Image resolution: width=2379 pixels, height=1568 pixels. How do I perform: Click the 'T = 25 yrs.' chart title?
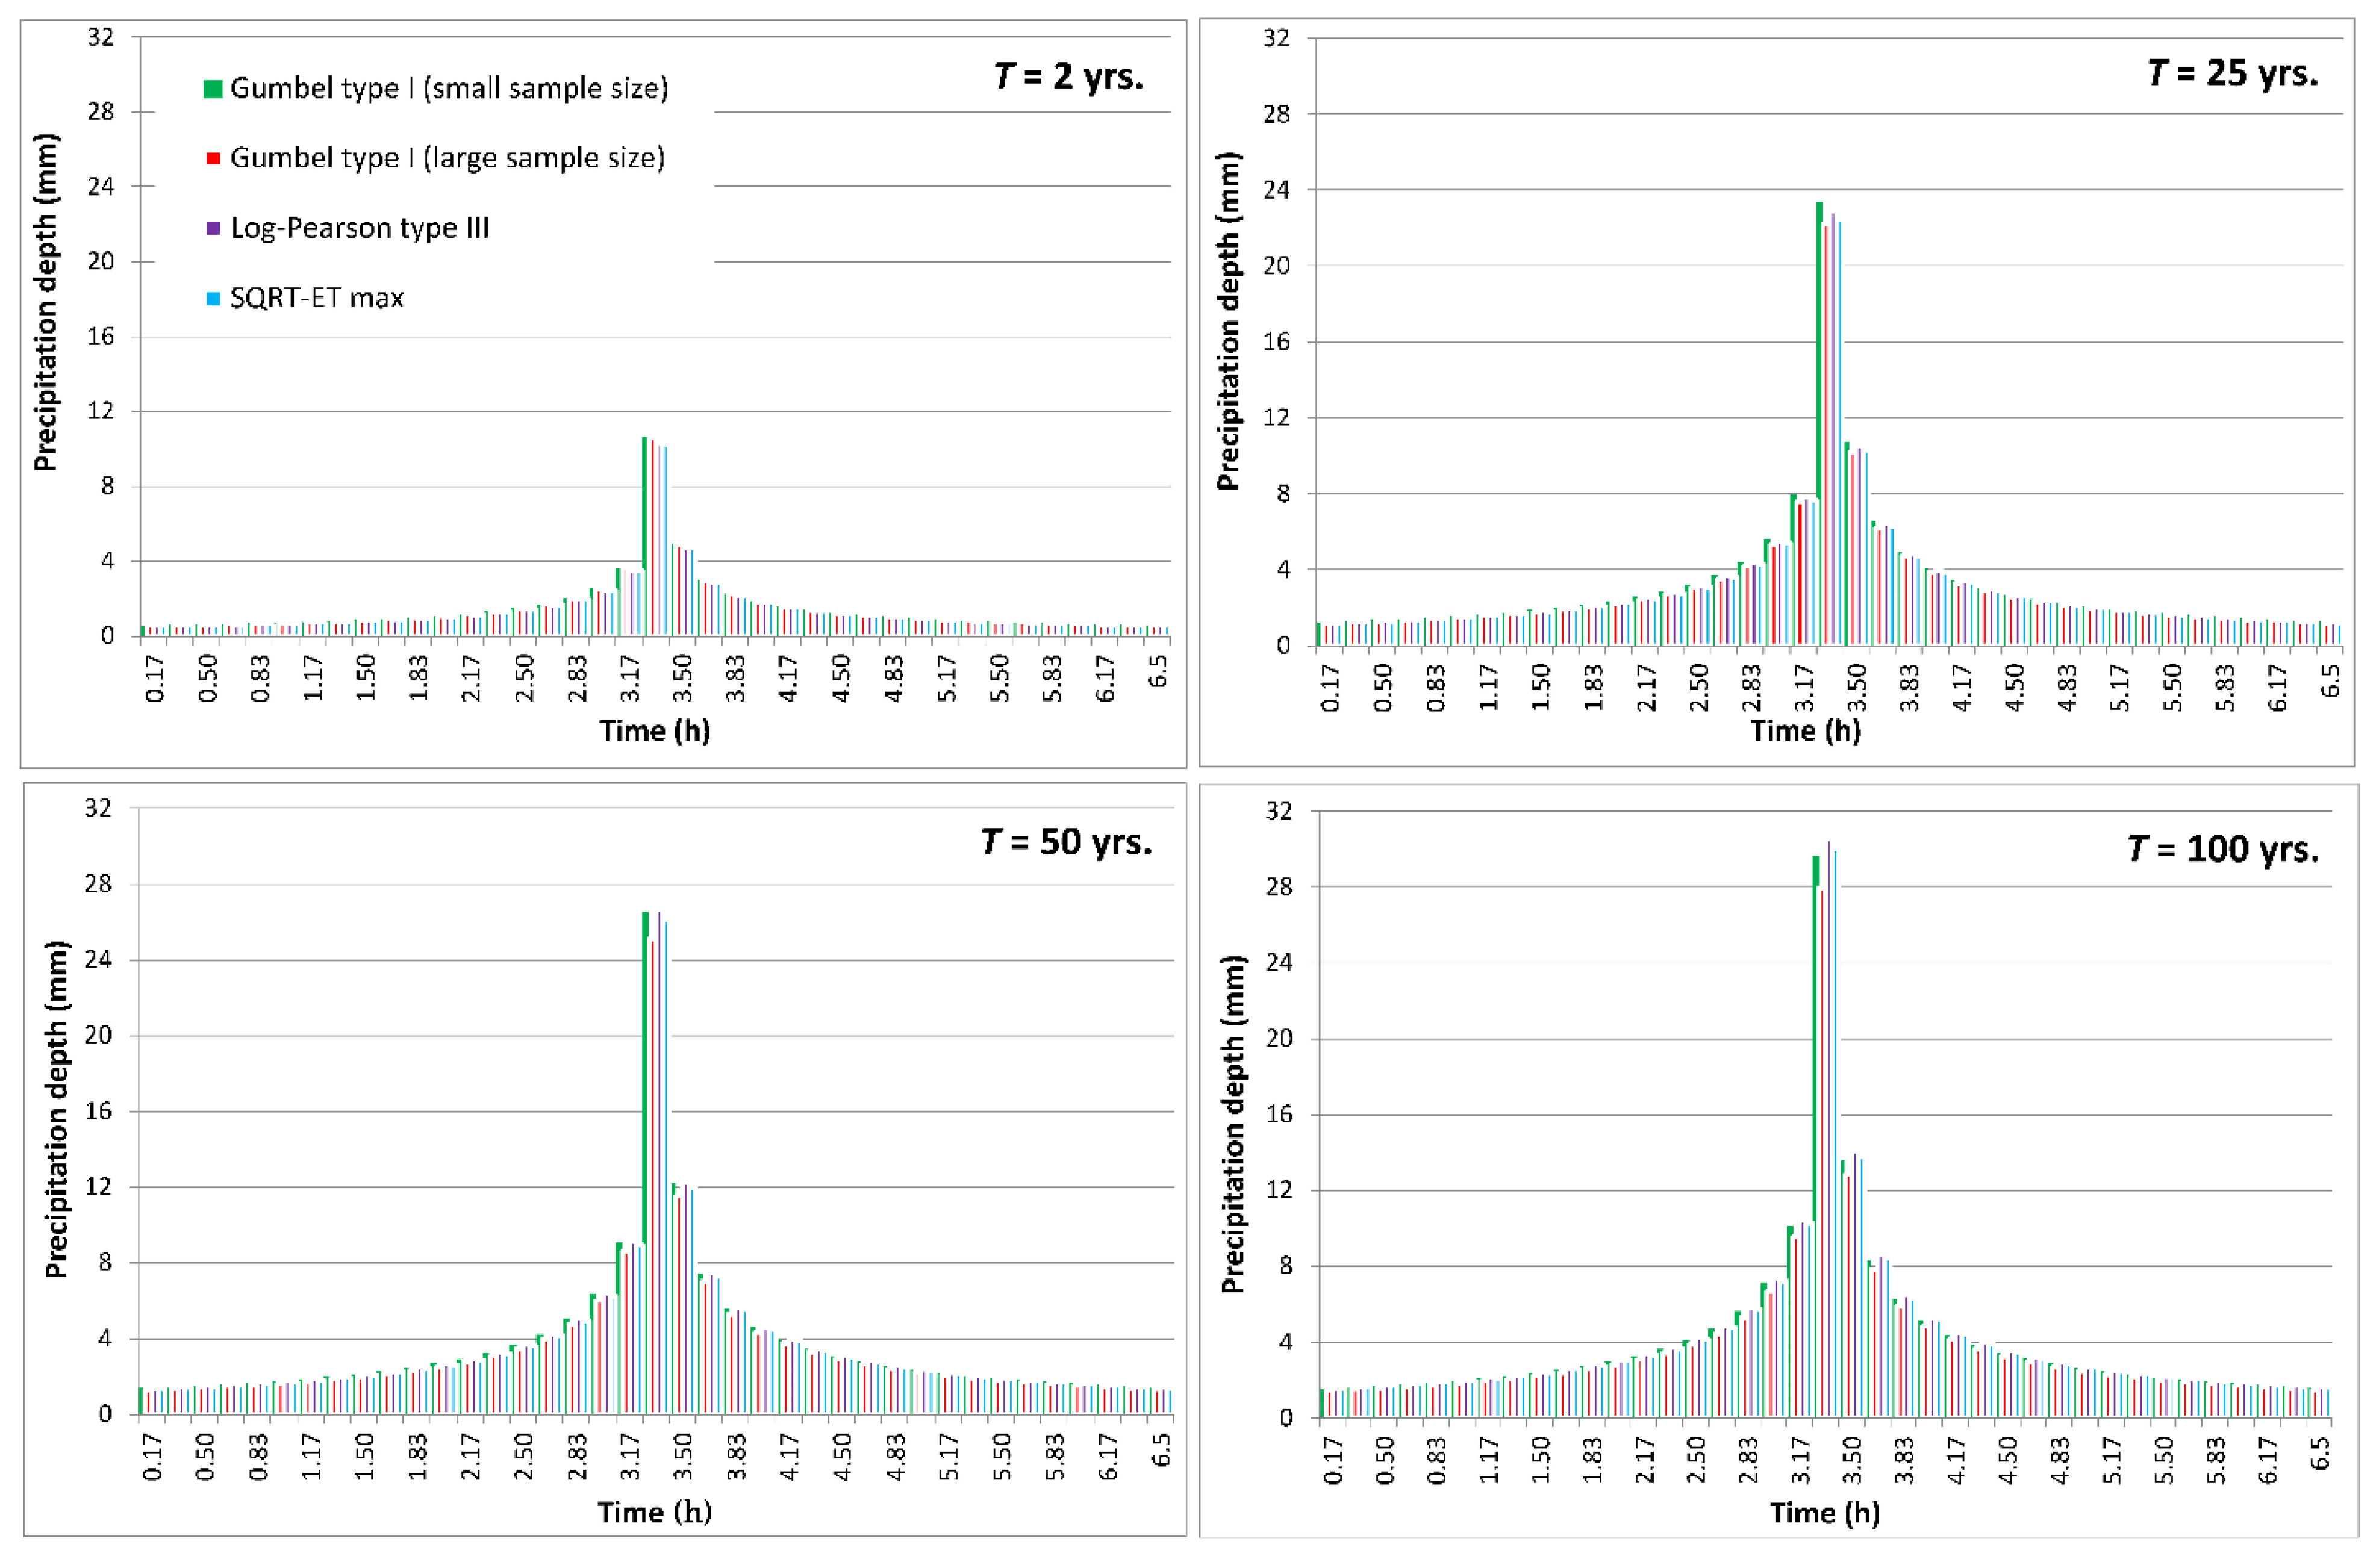(2232, 73)
